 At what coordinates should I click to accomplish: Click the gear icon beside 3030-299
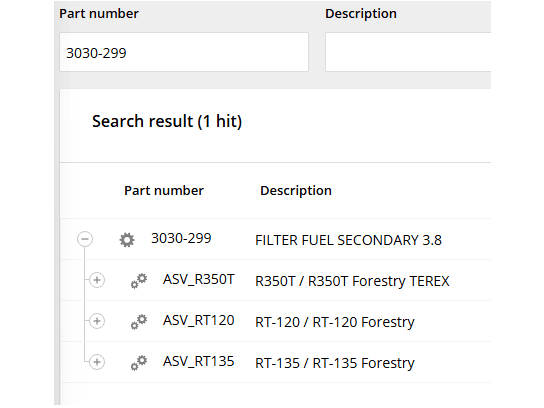coord(127,240)
